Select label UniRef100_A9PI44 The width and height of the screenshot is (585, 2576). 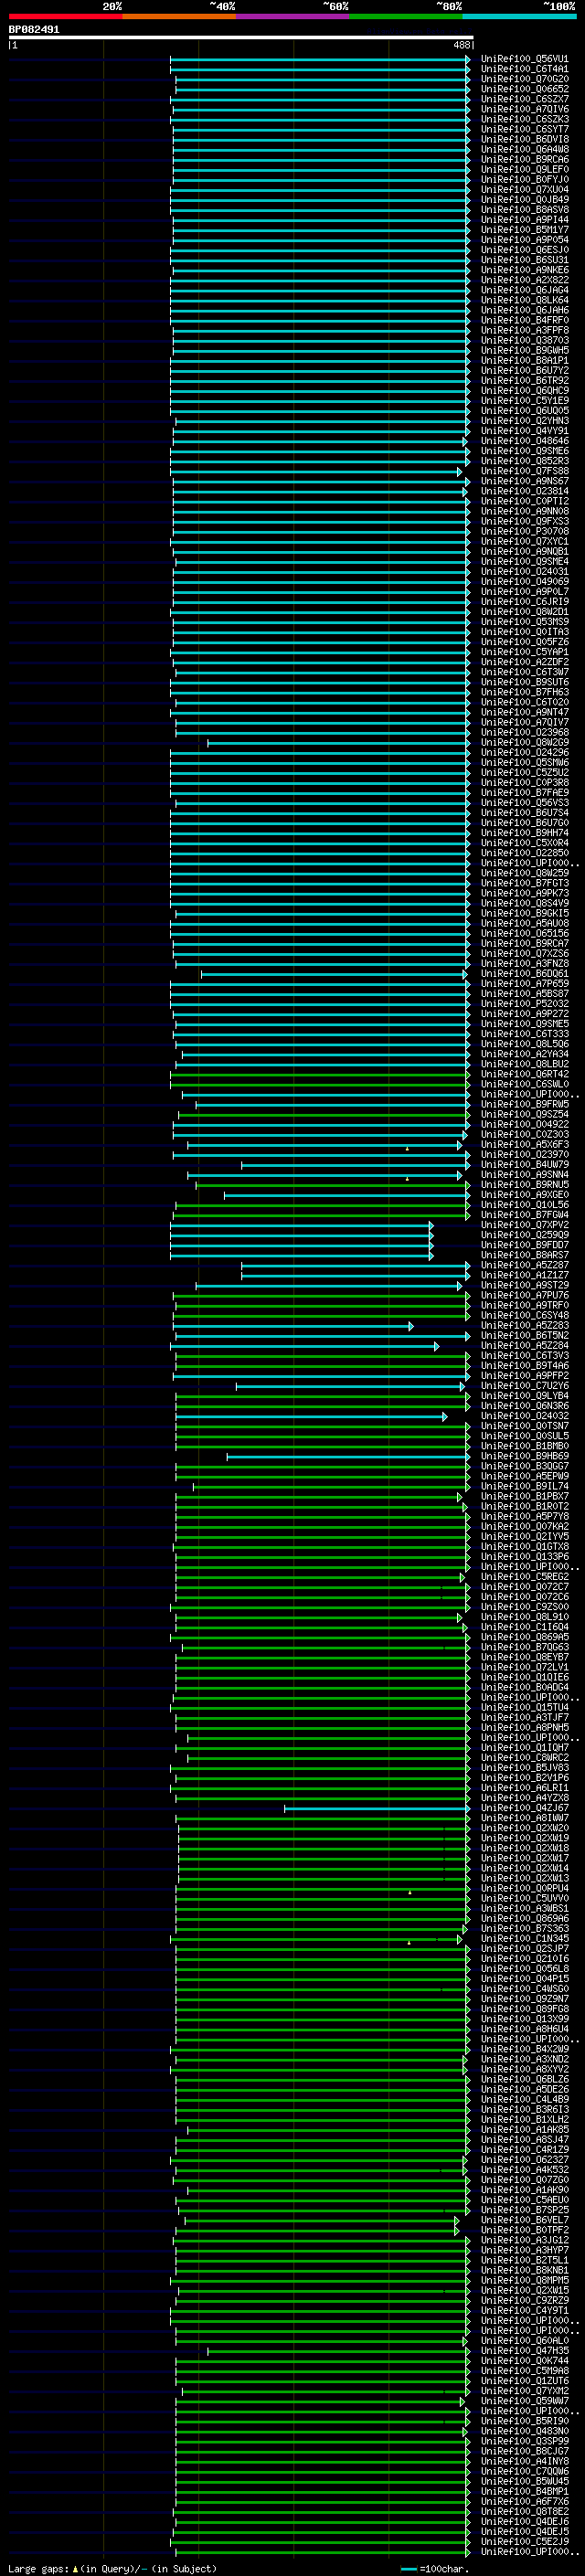point(524,219)
